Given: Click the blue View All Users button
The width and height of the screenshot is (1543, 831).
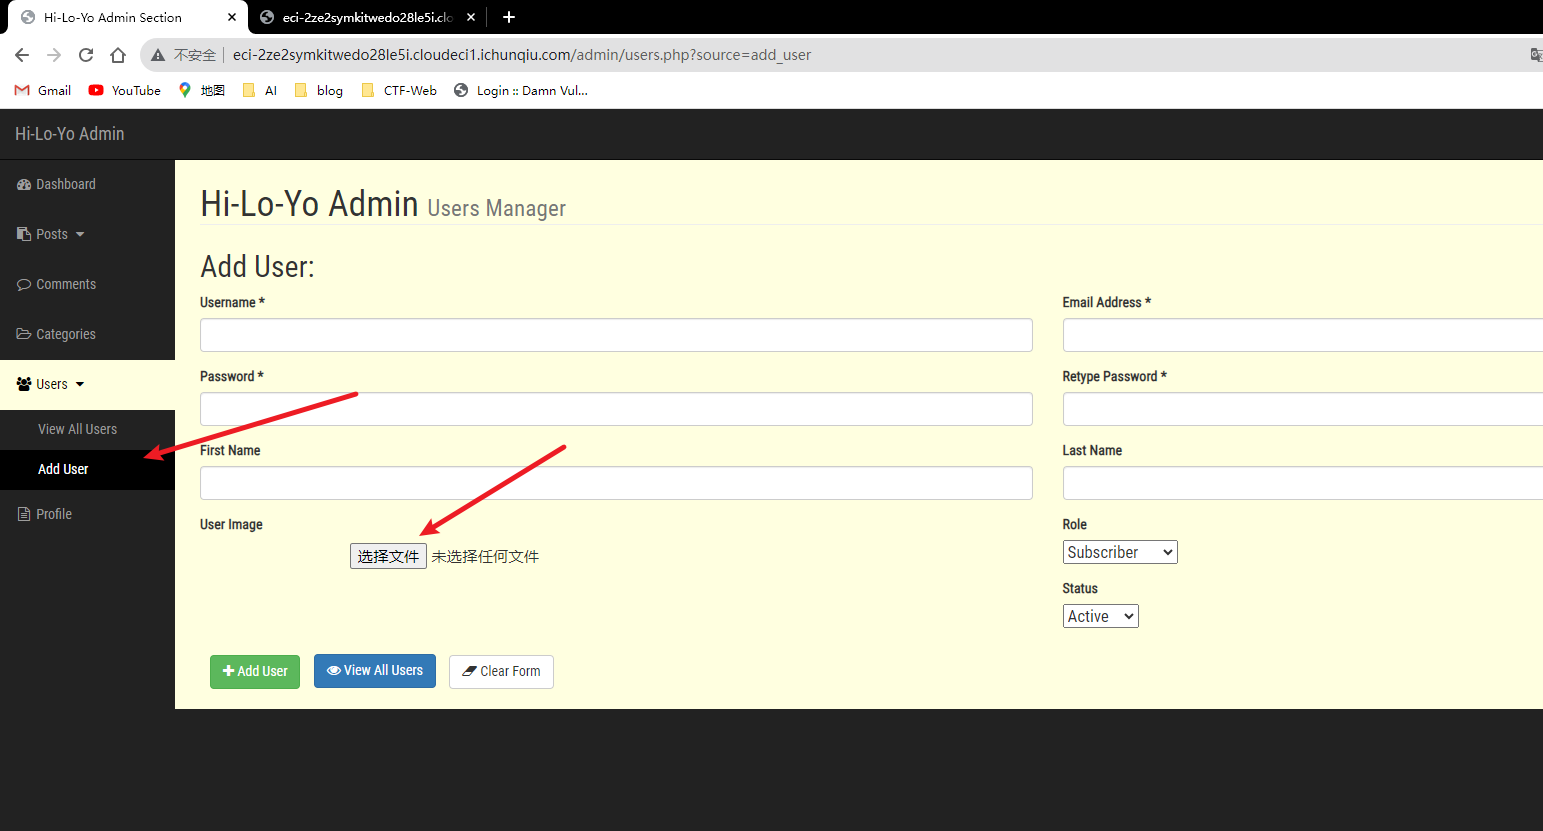Looking at the screenshot, I should click(375, 671).
